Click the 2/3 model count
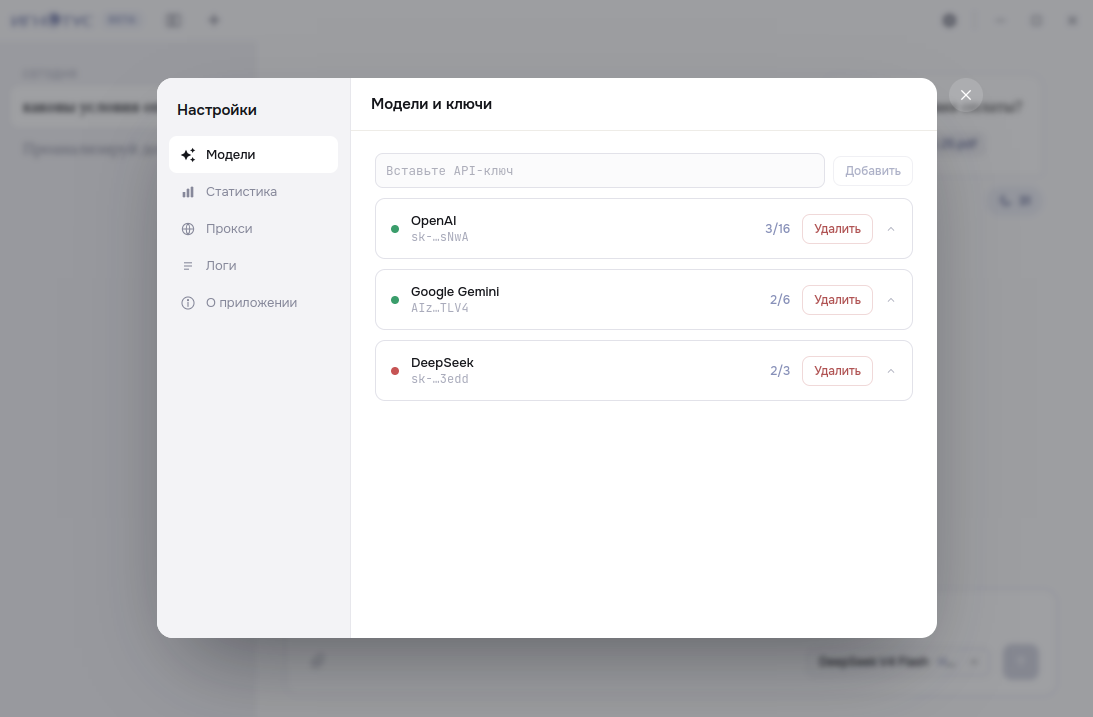This screenshot has width=1093, height=717. tap(780, 371)
